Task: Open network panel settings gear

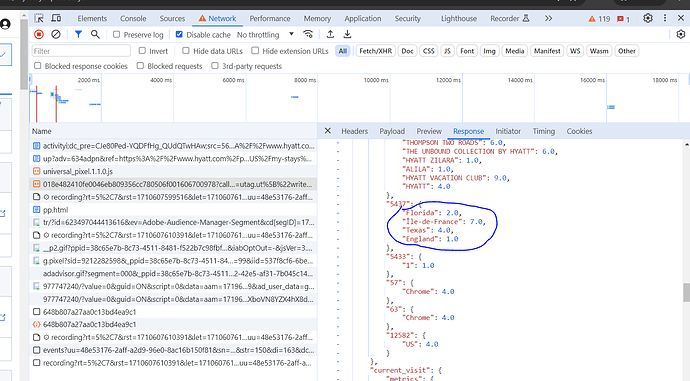Action: click(681, 34)
